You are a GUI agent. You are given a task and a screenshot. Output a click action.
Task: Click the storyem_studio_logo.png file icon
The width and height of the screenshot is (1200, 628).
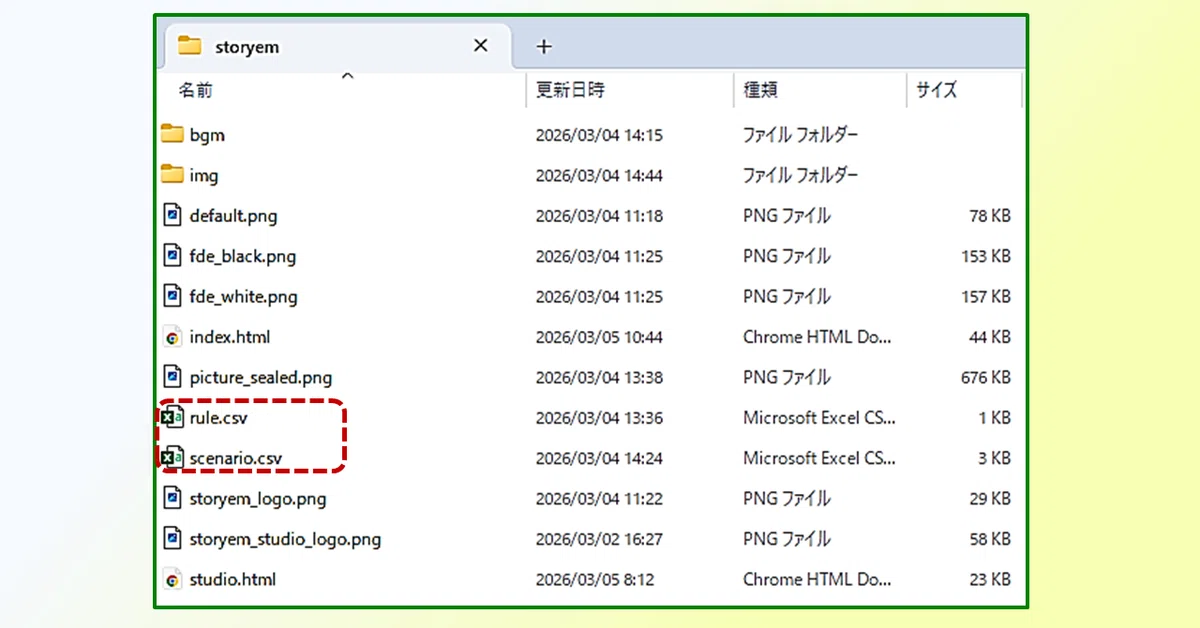(x=172, y=539)
